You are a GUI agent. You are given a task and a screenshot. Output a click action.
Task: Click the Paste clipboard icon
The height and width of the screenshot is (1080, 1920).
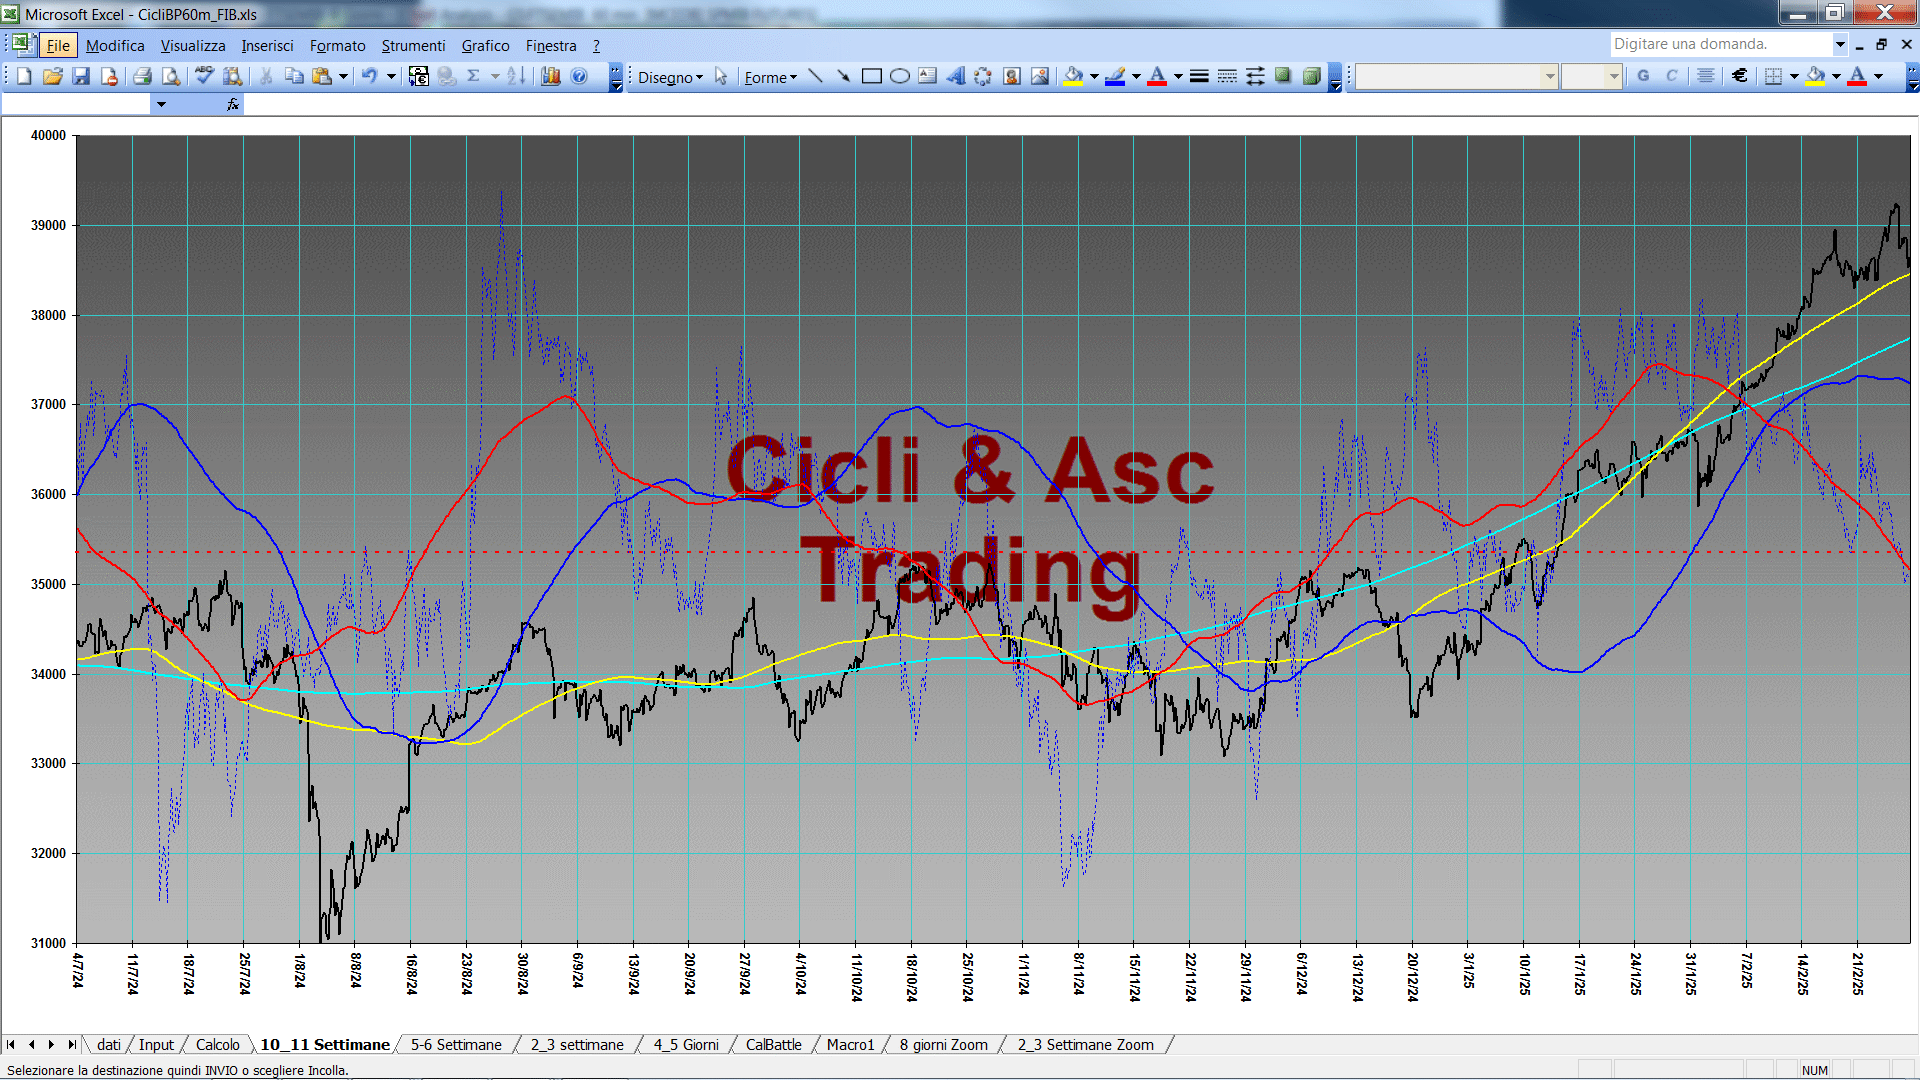(x=322, y=76)
